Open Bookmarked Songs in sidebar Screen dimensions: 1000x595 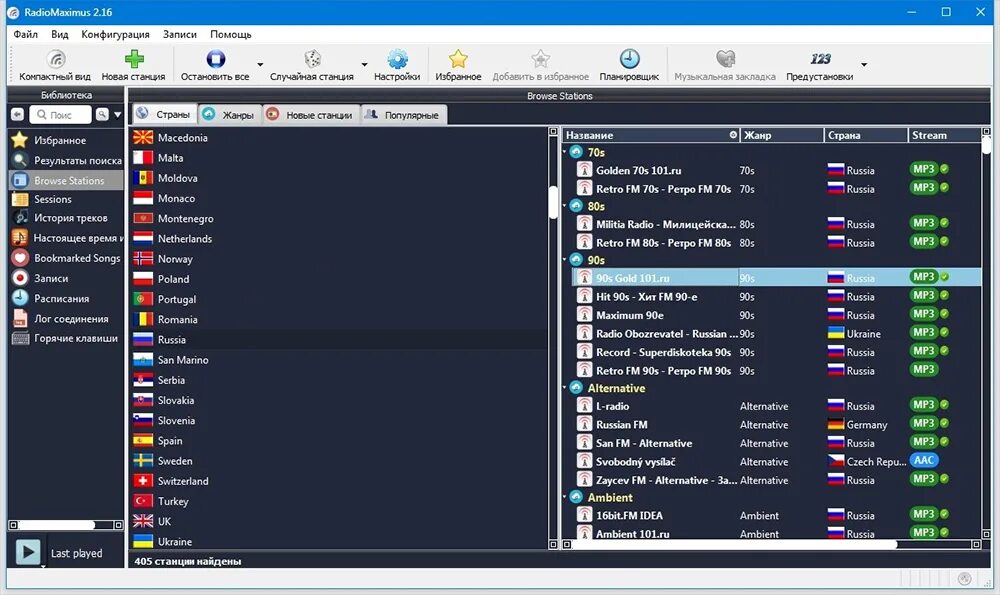pyautogui.click(x=66, y=258)
